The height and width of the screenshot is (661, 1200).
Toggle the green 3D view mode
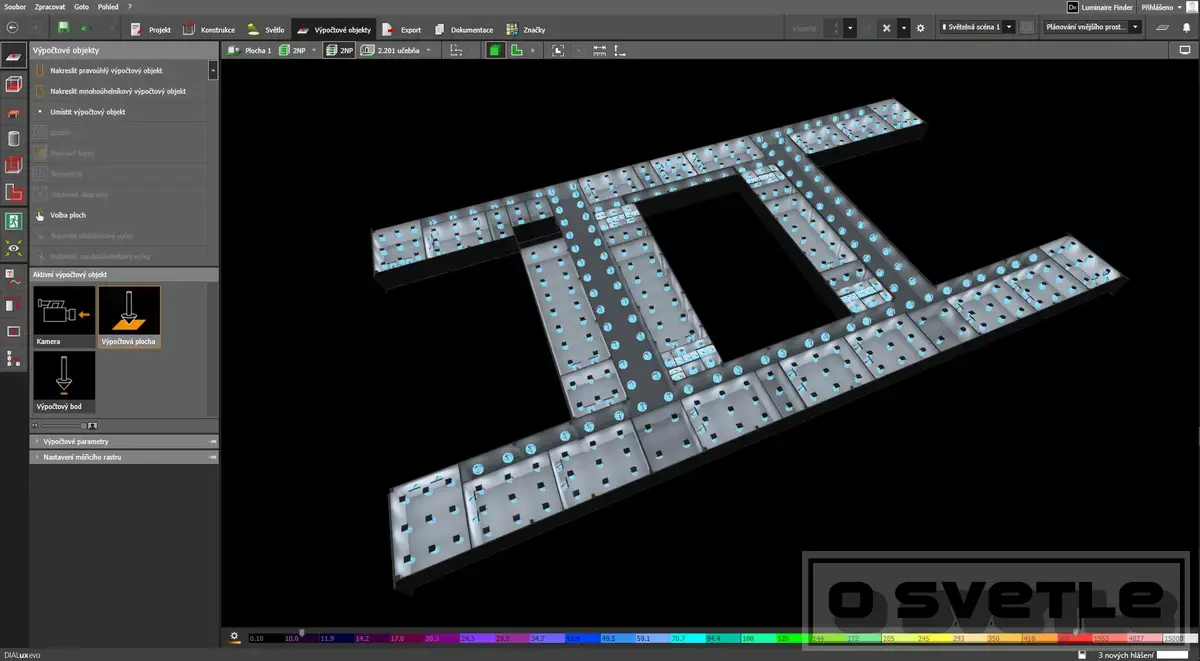coord(495,50)
